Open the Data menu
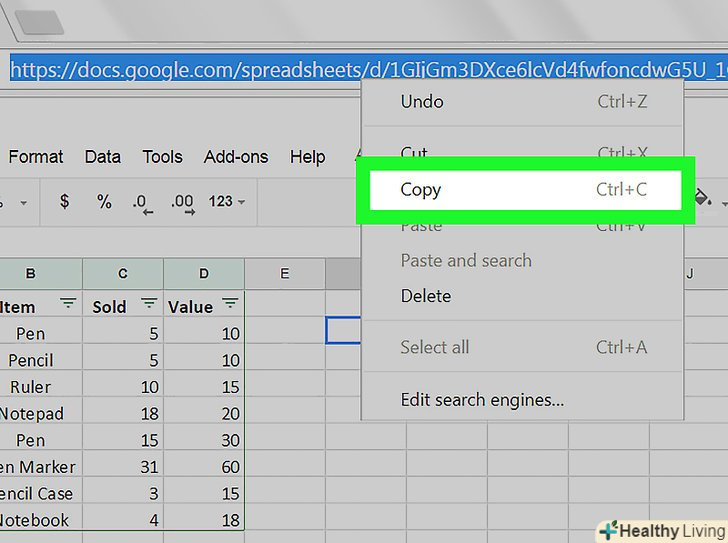The width and height of the screenshot is (728, 543). click(103, 157)
